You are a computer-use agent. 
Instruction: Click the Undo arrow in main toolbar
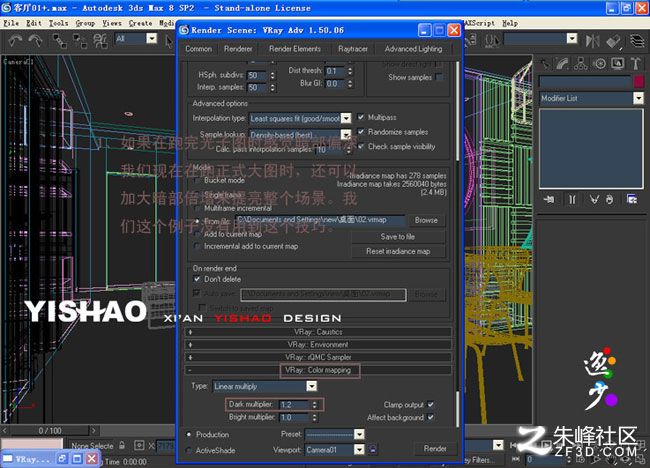point(15,41)
